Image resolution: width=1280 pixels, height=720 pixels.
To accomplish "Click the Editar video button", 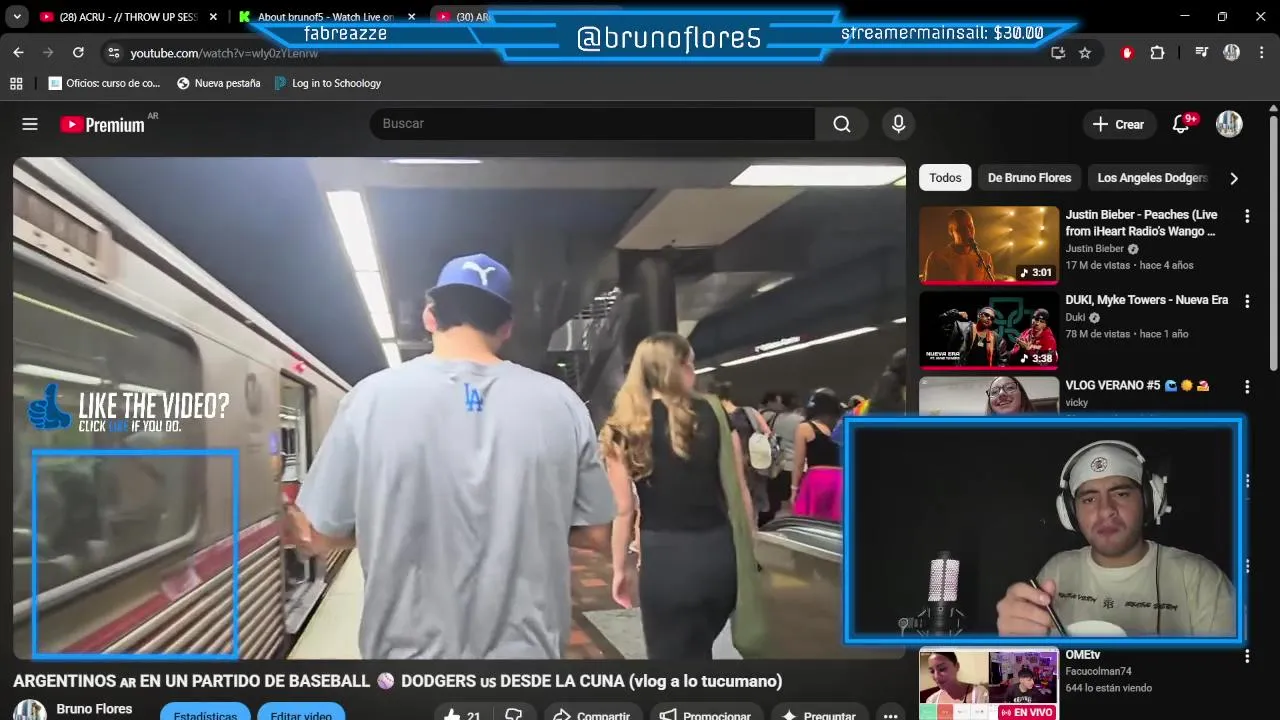I will click(x=301, y=713).
